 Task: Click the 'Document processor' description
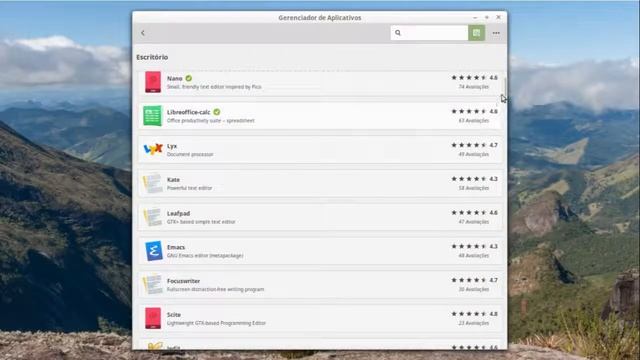190,154
